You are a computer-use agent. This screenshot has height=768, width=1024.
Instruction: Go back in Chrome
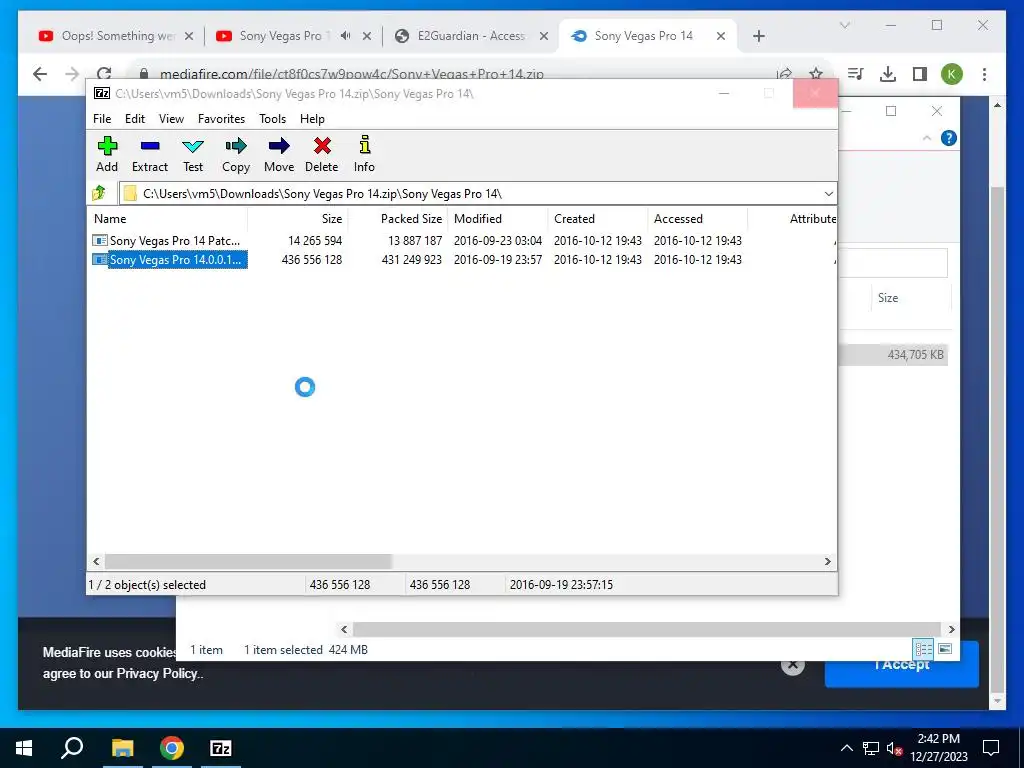(40, 74)
